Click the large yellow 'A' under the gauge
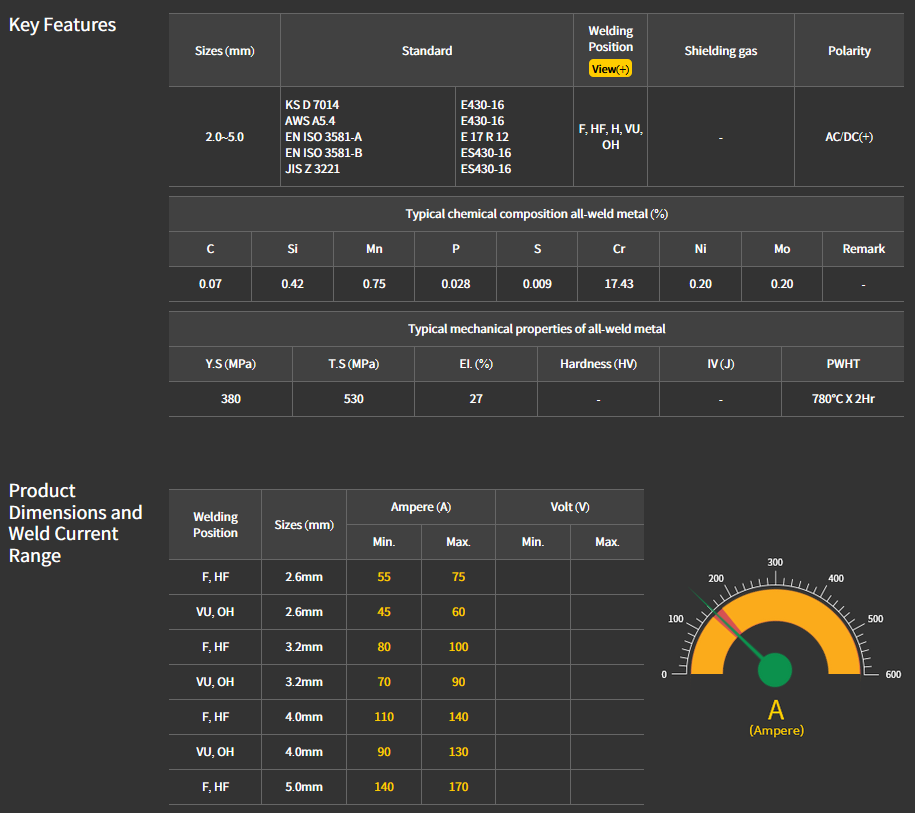This screenshot has height=813, width=915. point(776,710)
